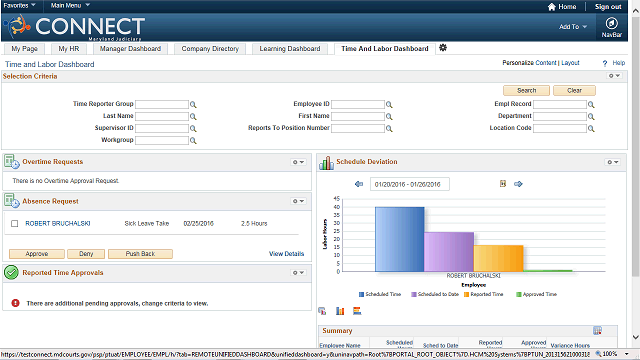This screenshot has width=640, height=360.
Task: Click Sign out
Action: 608,7
